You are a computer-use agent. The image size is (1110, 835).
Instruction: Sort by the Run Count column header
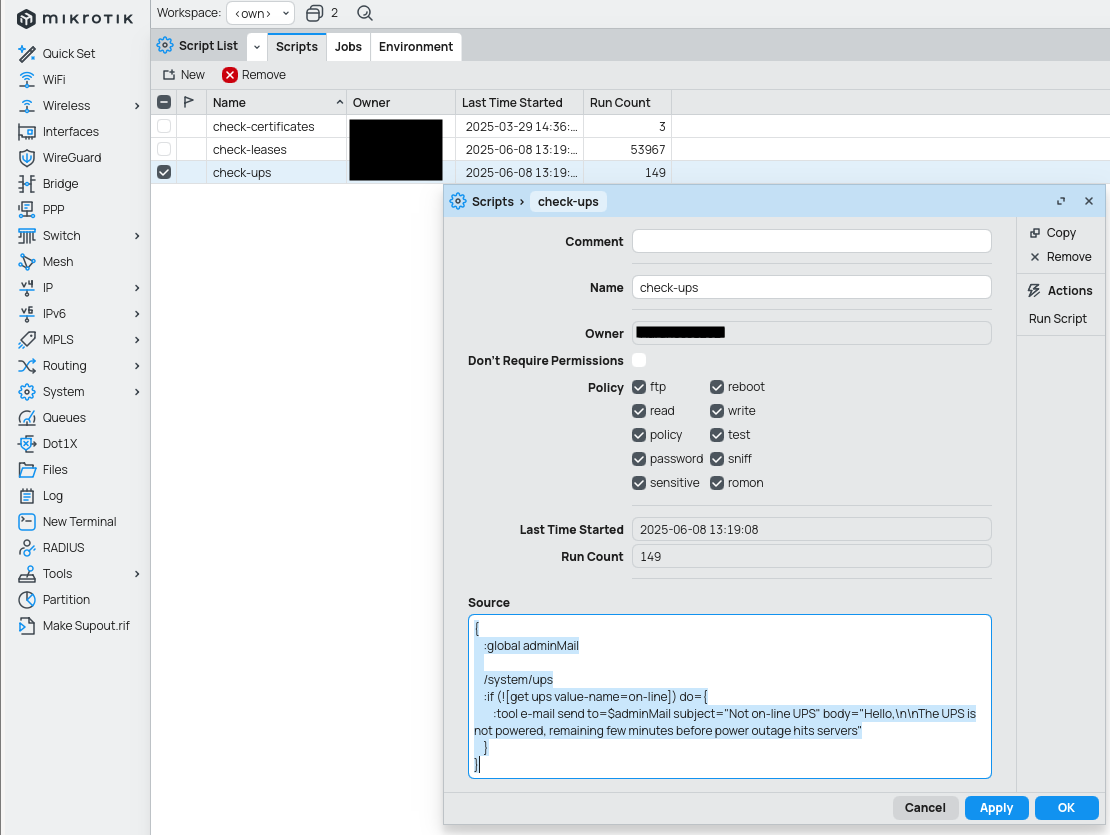point(627,103)
